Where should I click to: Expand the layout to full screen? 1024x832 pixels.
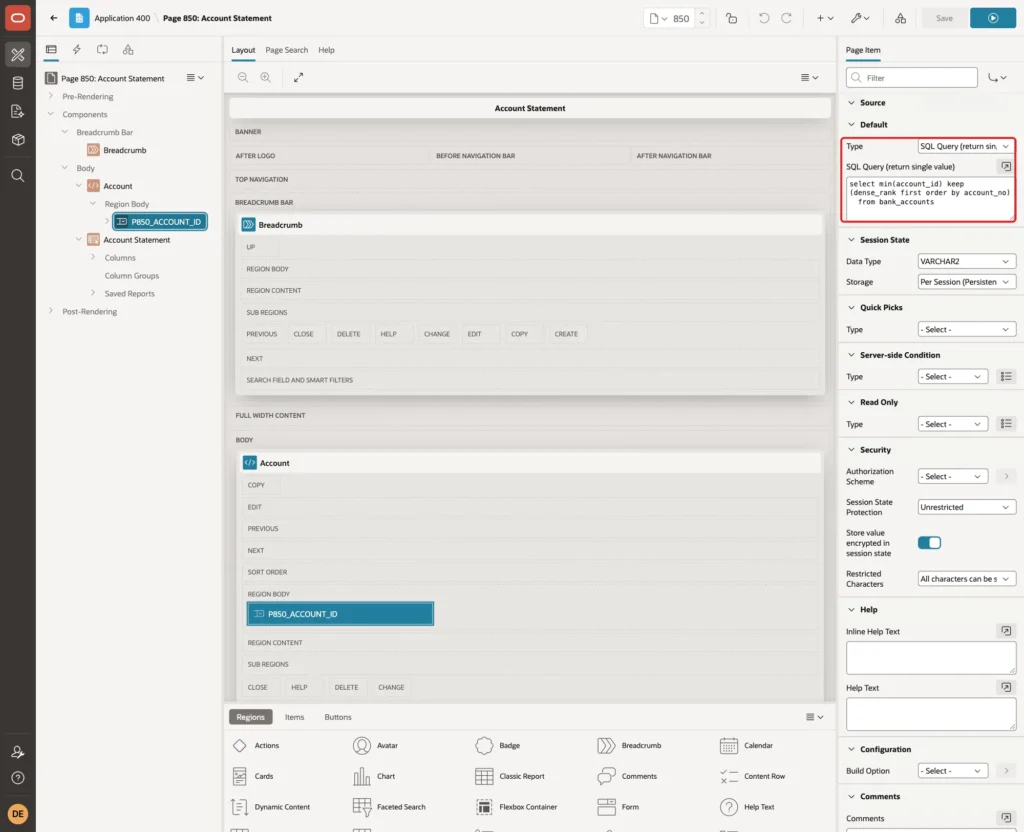point(298,78)
